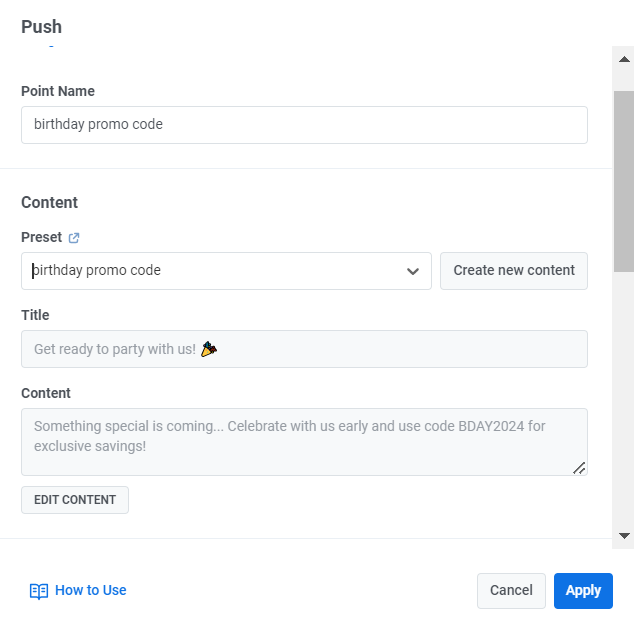Click the Push dialog heading
The height and width of the screenshot is (625, 634).
tap(41, 27)
